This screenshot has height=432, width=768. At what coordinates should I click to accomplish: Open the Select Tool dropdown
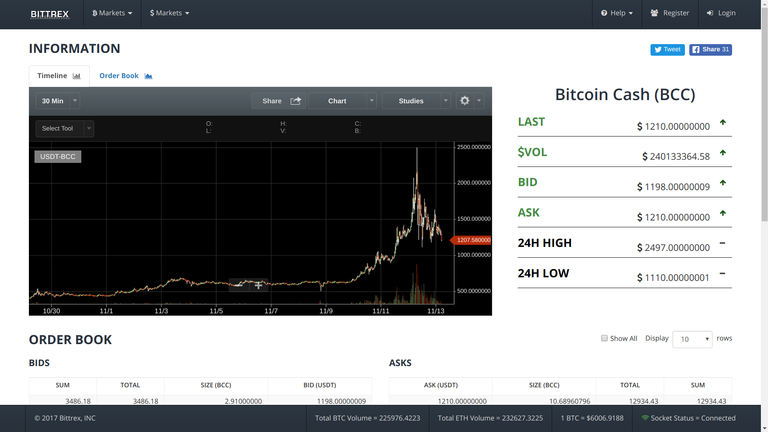(x=64, y=129)
